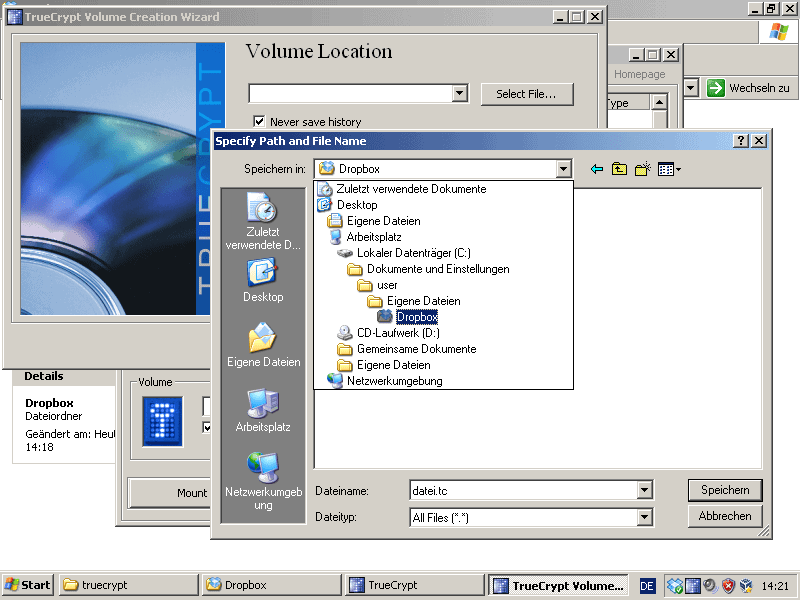
Task: Collapse the Speichern in location dropdown
Action: [x=563, y=169]
